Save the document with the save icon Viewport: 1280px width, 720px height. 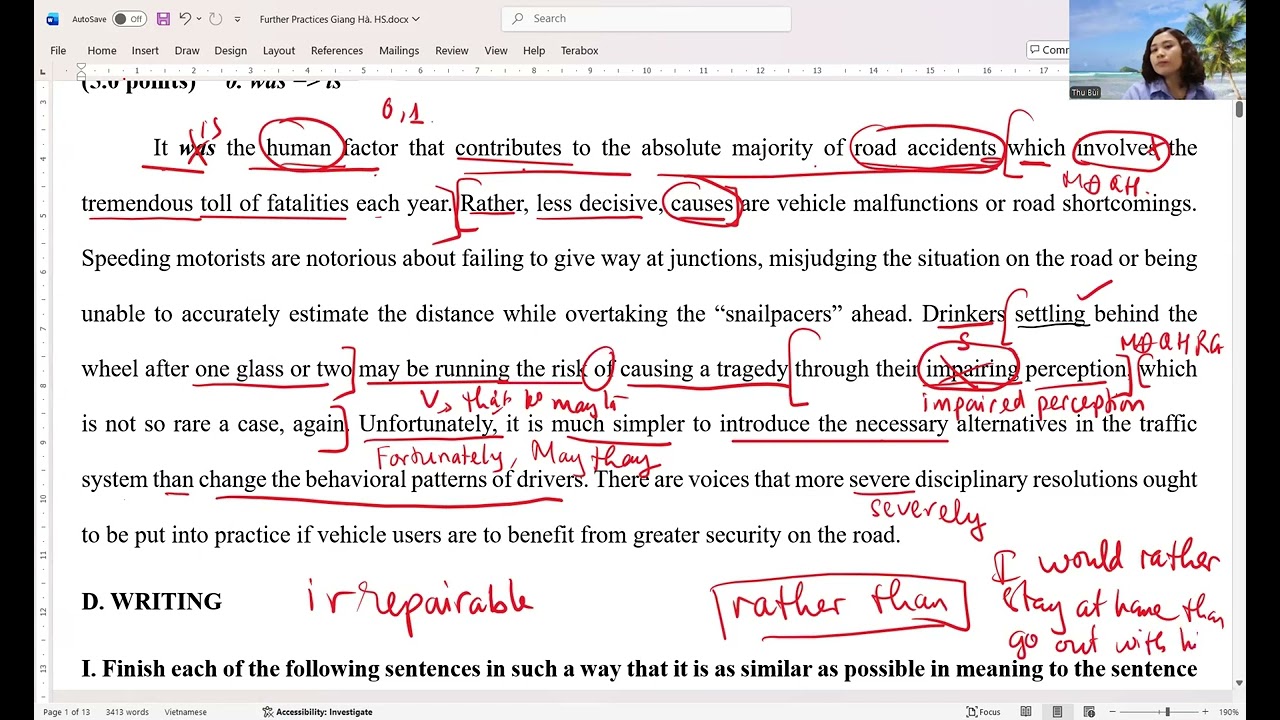[x=163, y=19]
